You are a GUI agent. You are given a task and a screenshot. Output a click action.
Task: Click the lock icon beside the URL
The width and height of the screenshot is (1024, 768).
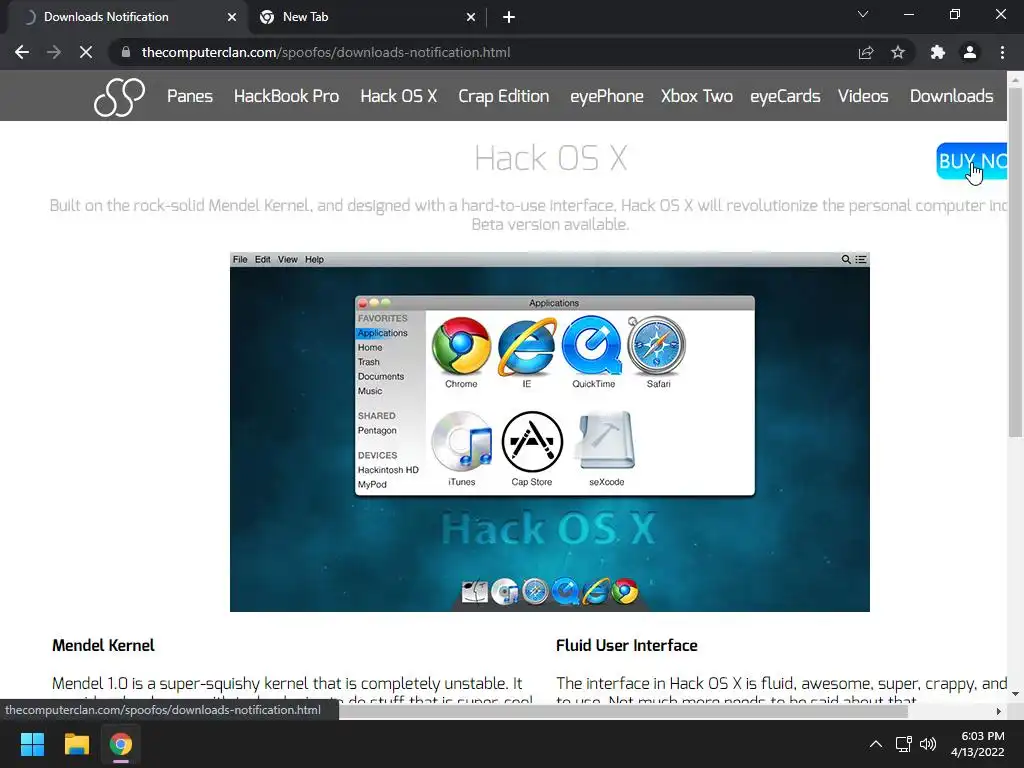pos(126,52)
